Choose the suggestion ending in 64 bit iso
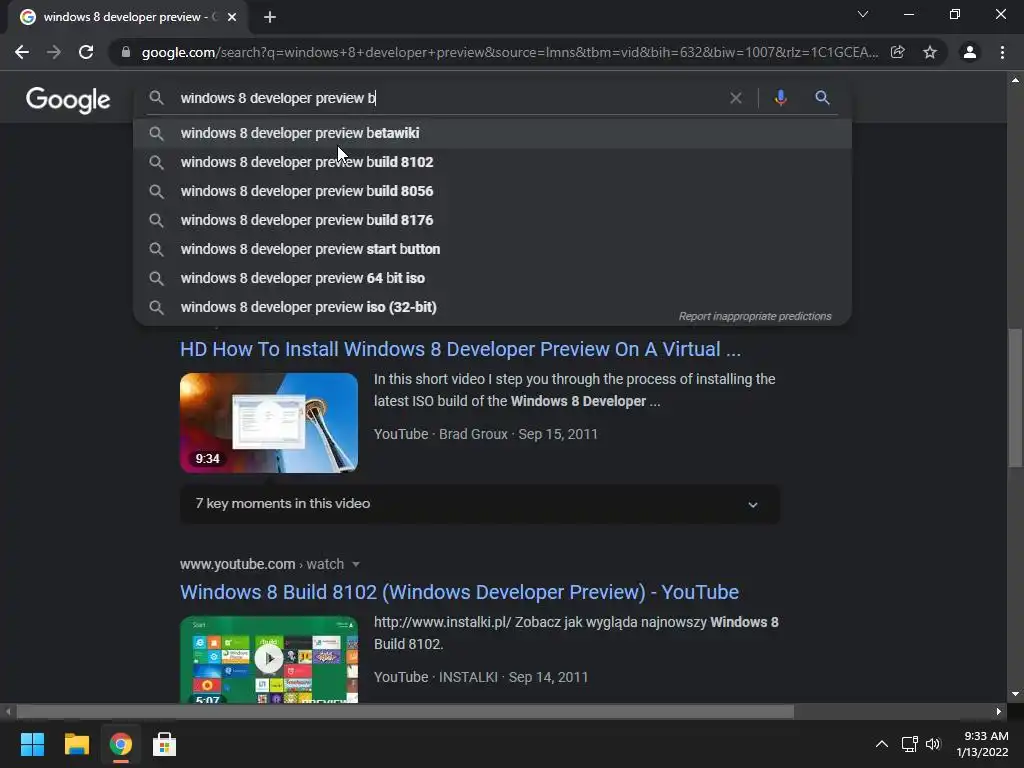Screen dimensions: 1024x768 click(x=492, y=278)
